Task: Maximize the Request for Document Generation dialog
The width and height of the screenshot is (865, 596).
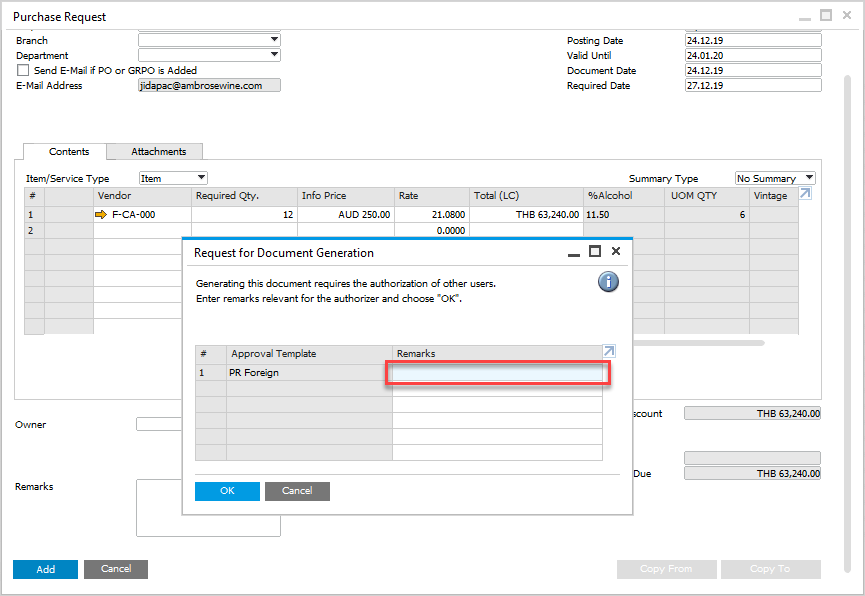Action: pyautogui.click(x=595, y=251)
